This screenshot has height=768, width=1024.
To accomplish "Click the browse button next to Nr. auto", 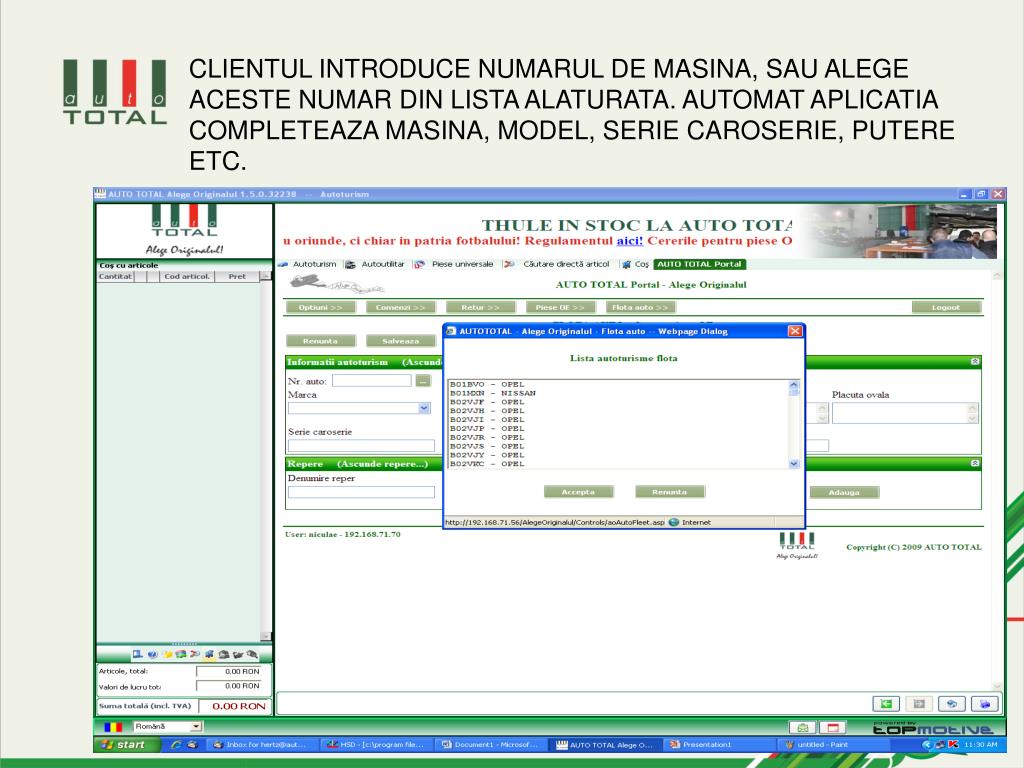I will coord(423,381).
